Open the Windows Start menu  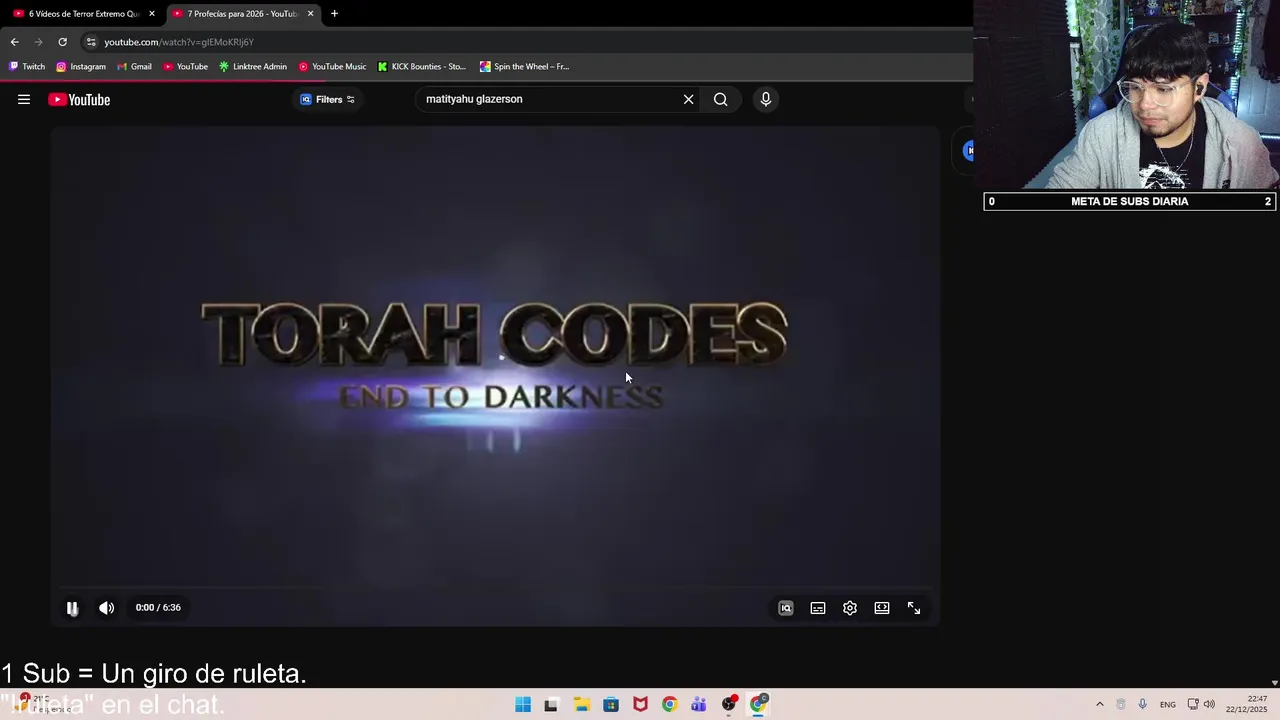[523, 704]
